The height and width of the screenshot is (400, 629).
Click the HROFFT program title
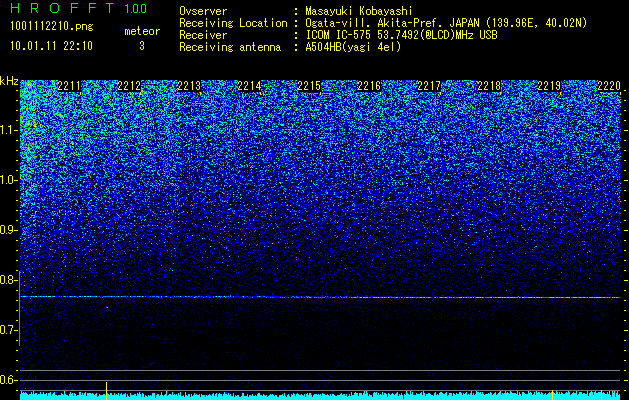63,8
